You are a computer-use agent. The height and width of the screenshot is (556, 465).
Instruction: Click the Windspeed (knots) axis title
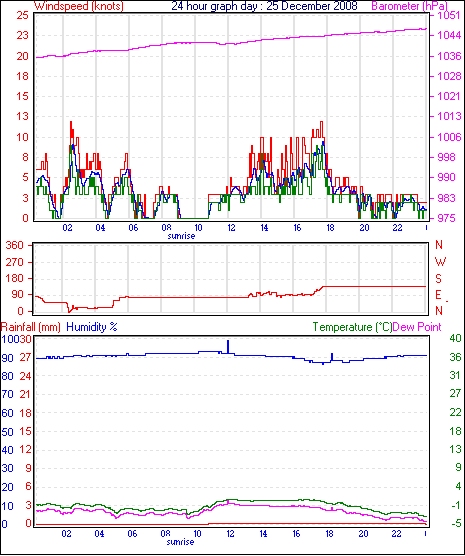tap(79, 6)
